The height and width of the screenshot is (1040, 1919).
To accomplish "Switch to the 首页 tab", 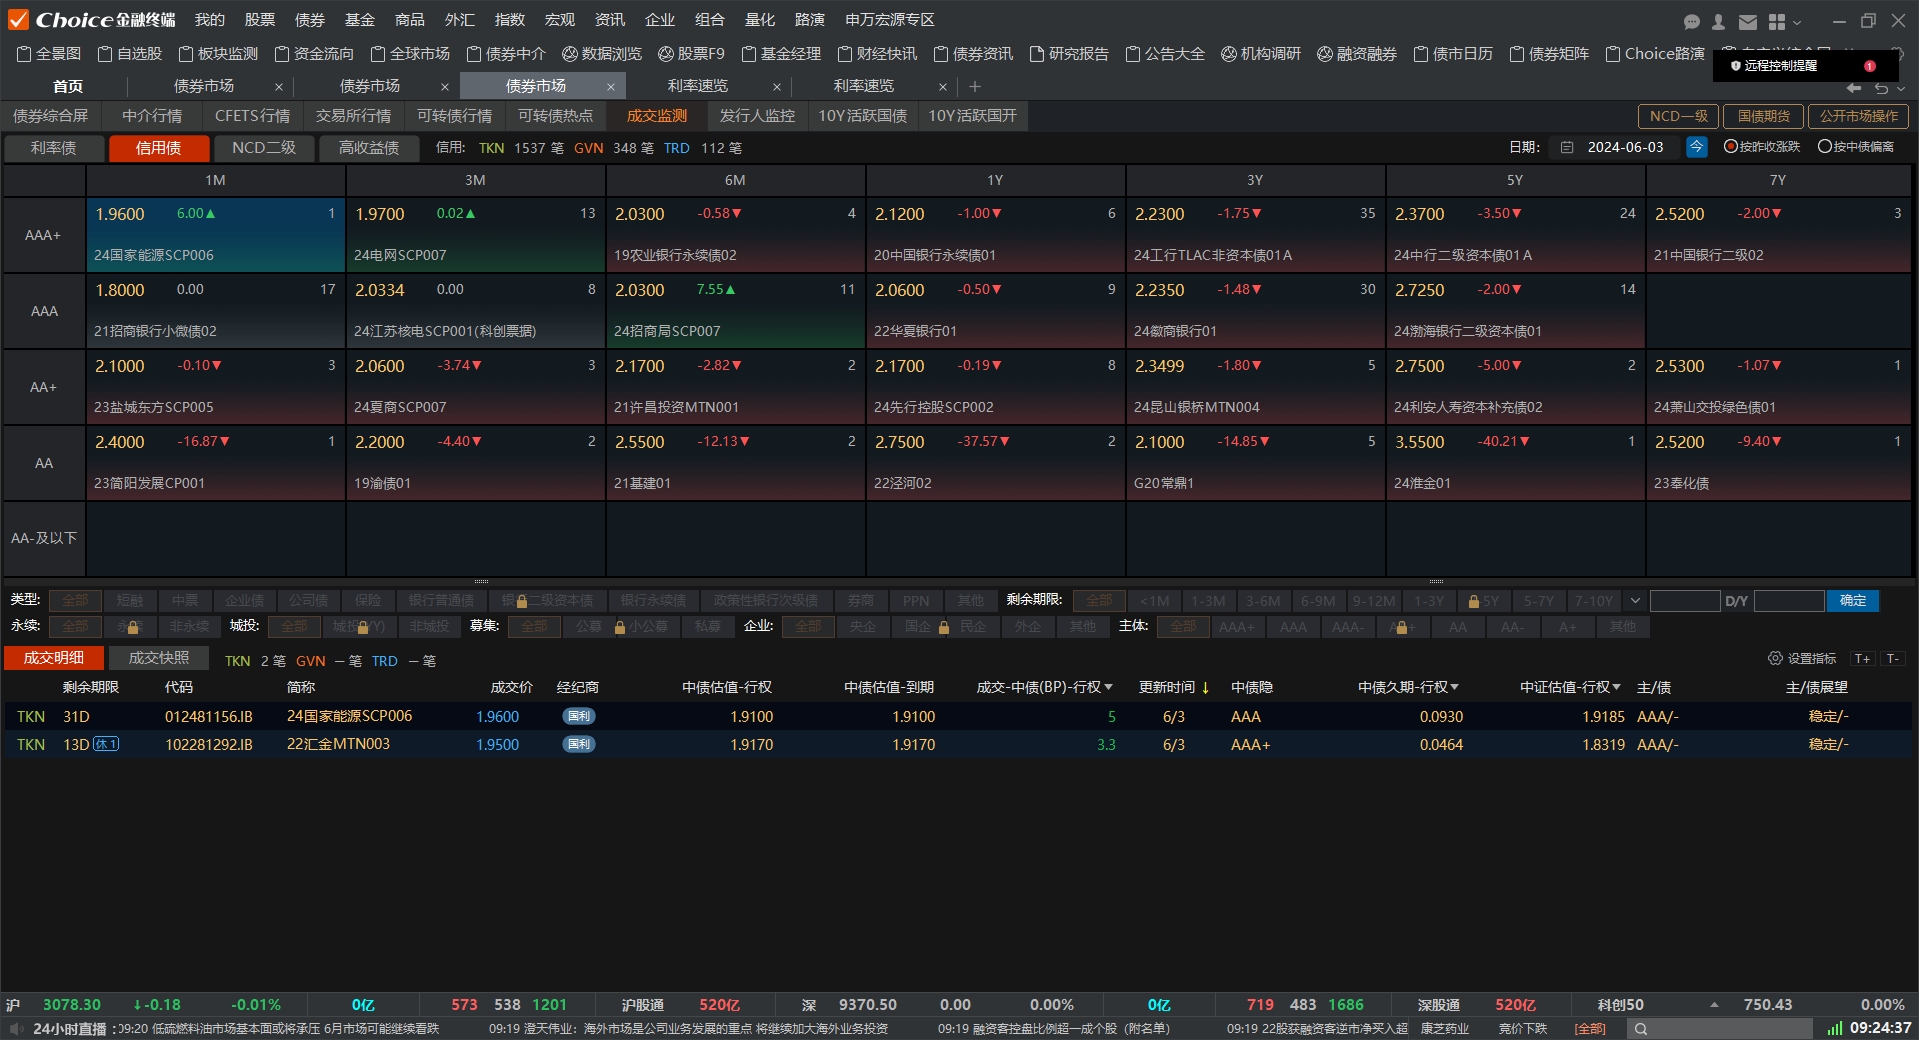I will [68, 86].
